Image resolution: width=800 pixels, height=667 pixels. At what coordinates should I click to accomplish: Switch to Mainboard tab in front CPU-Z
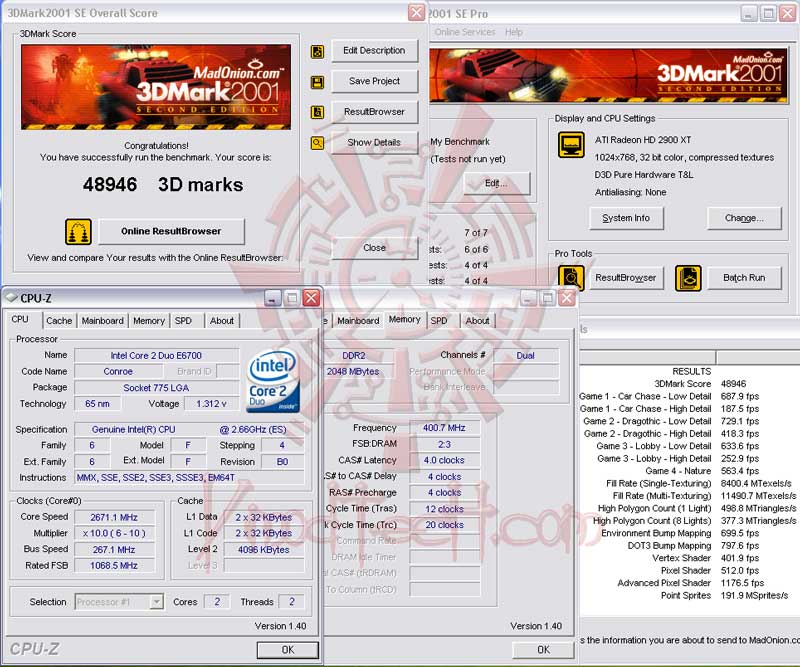(x=103, y=321)
